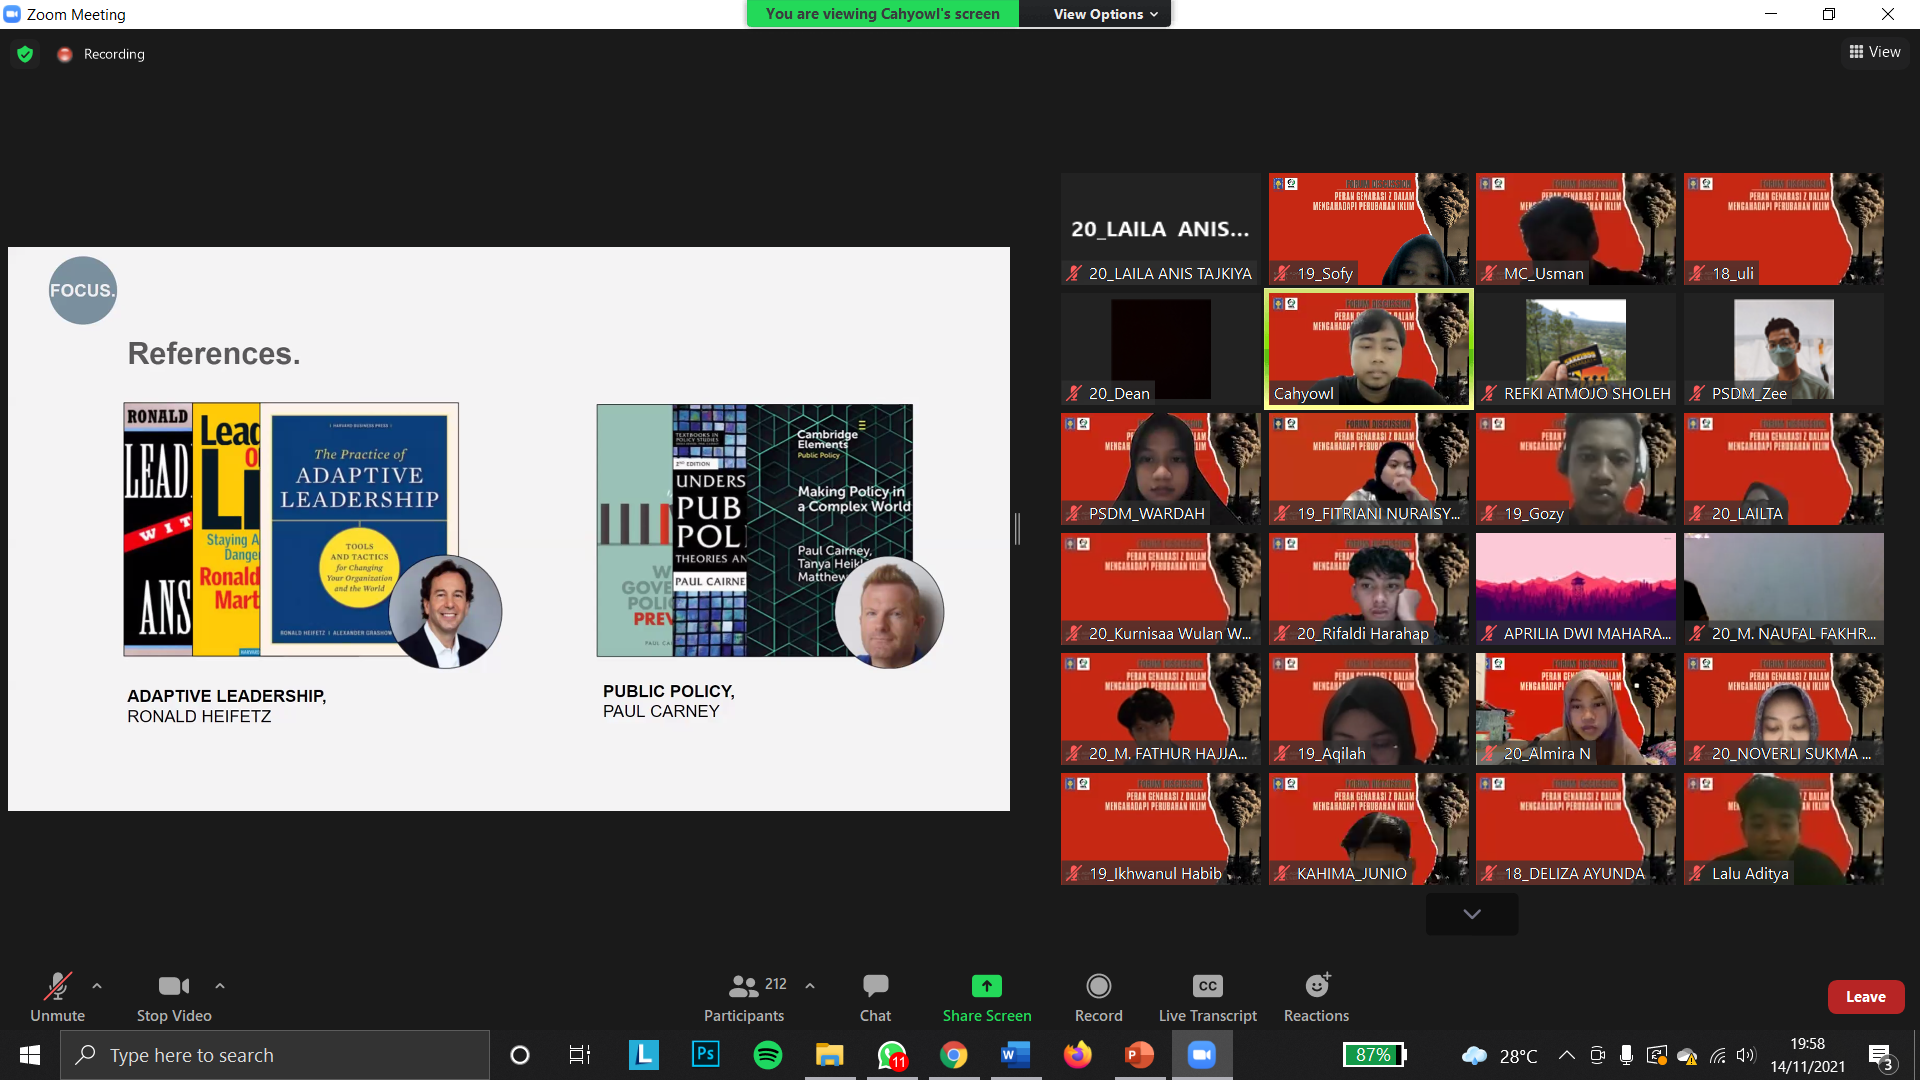The height and width of the screenshot is (1080, 1920).
Task: Select the MC_Usman video tile
Action: tap(1576, 229)
